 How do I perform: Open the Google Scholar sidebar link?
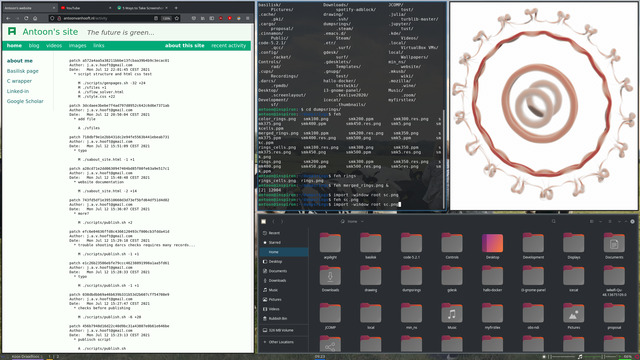coord(25,101)
